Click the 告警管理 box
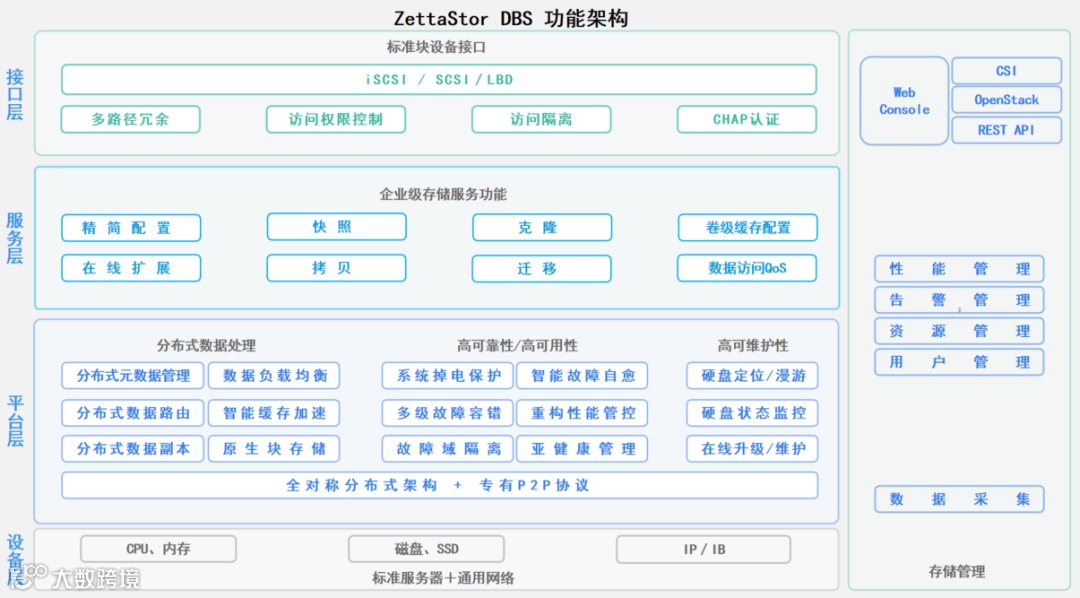This screenshot has height=598, width=1080. (x=959, y=300)
